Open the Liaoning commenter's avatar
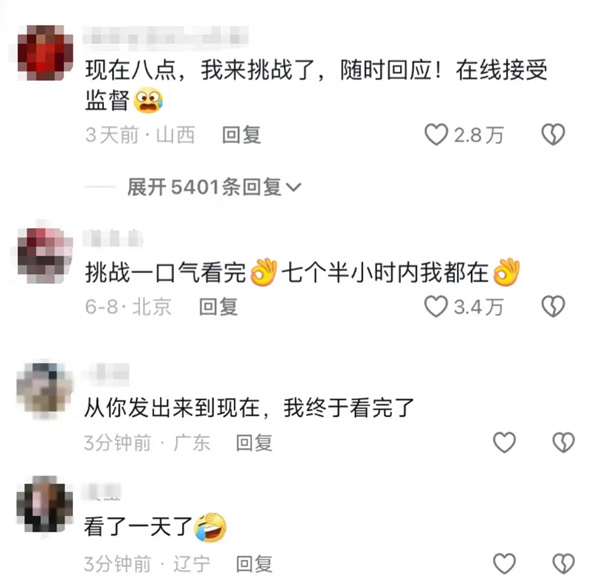 45,504
